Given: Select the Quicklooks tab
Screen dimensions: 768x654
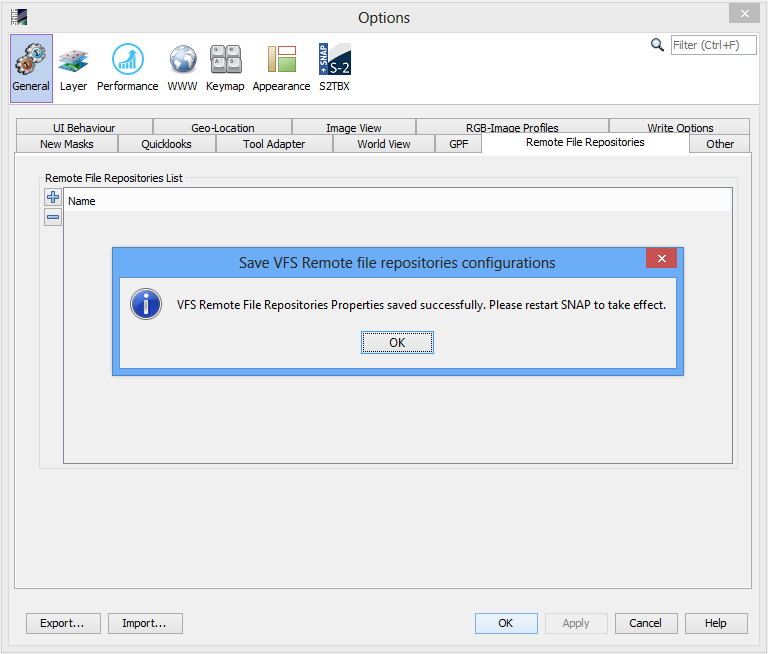Looking at the screenshot, I should coord(167,144).
